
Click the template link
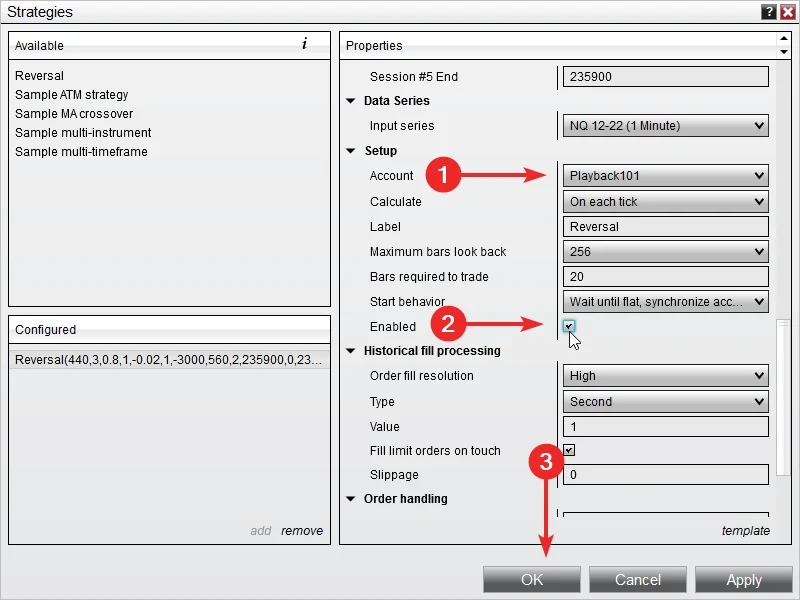(745, 531)
